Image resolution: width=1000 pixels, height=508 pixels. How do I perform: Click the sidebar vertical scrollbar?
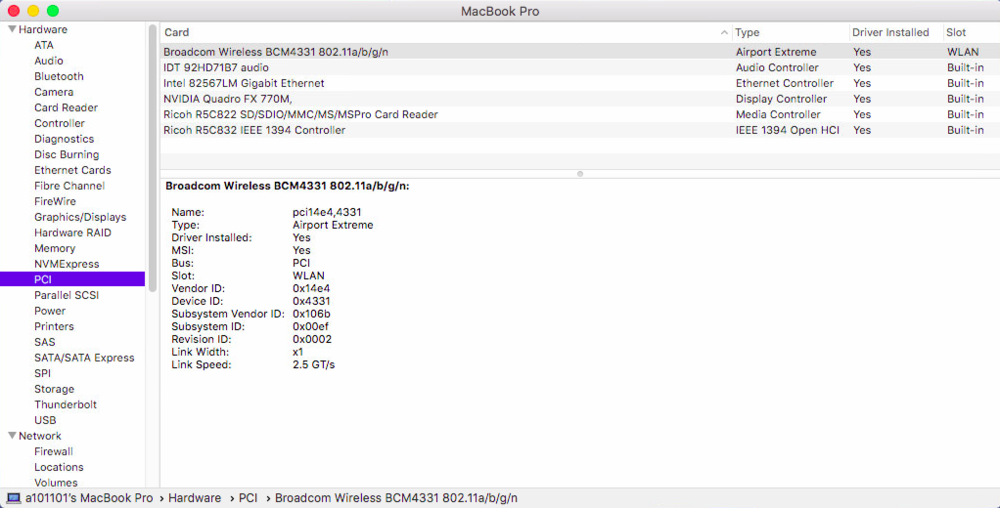click(152, 158)
